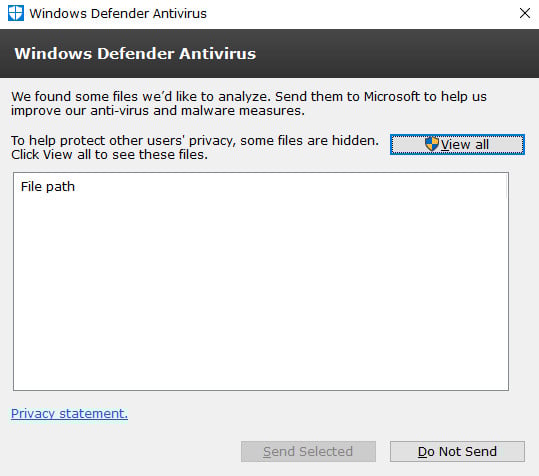Viewport: 539px width, 476px height.
Task: Click the Windows Defender shield title icon
Action: (x=16, y=13)
